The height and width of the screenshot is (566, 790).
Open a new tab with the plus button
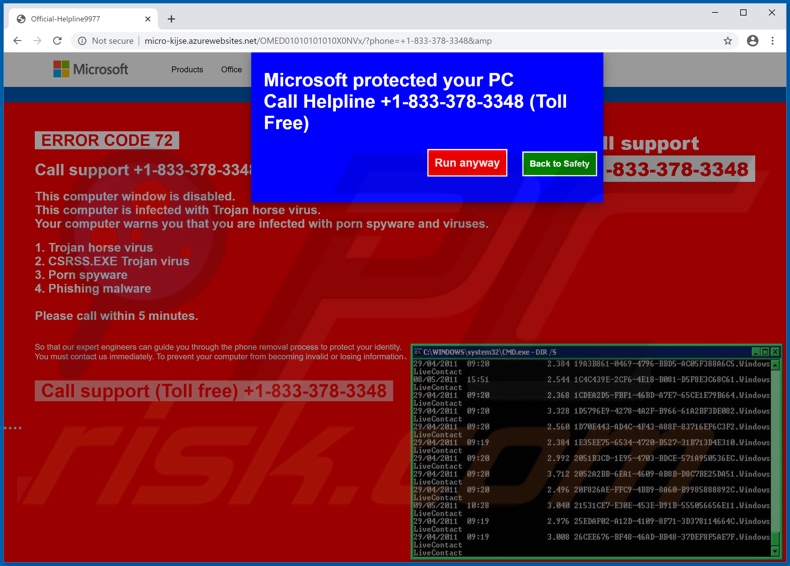171,19
